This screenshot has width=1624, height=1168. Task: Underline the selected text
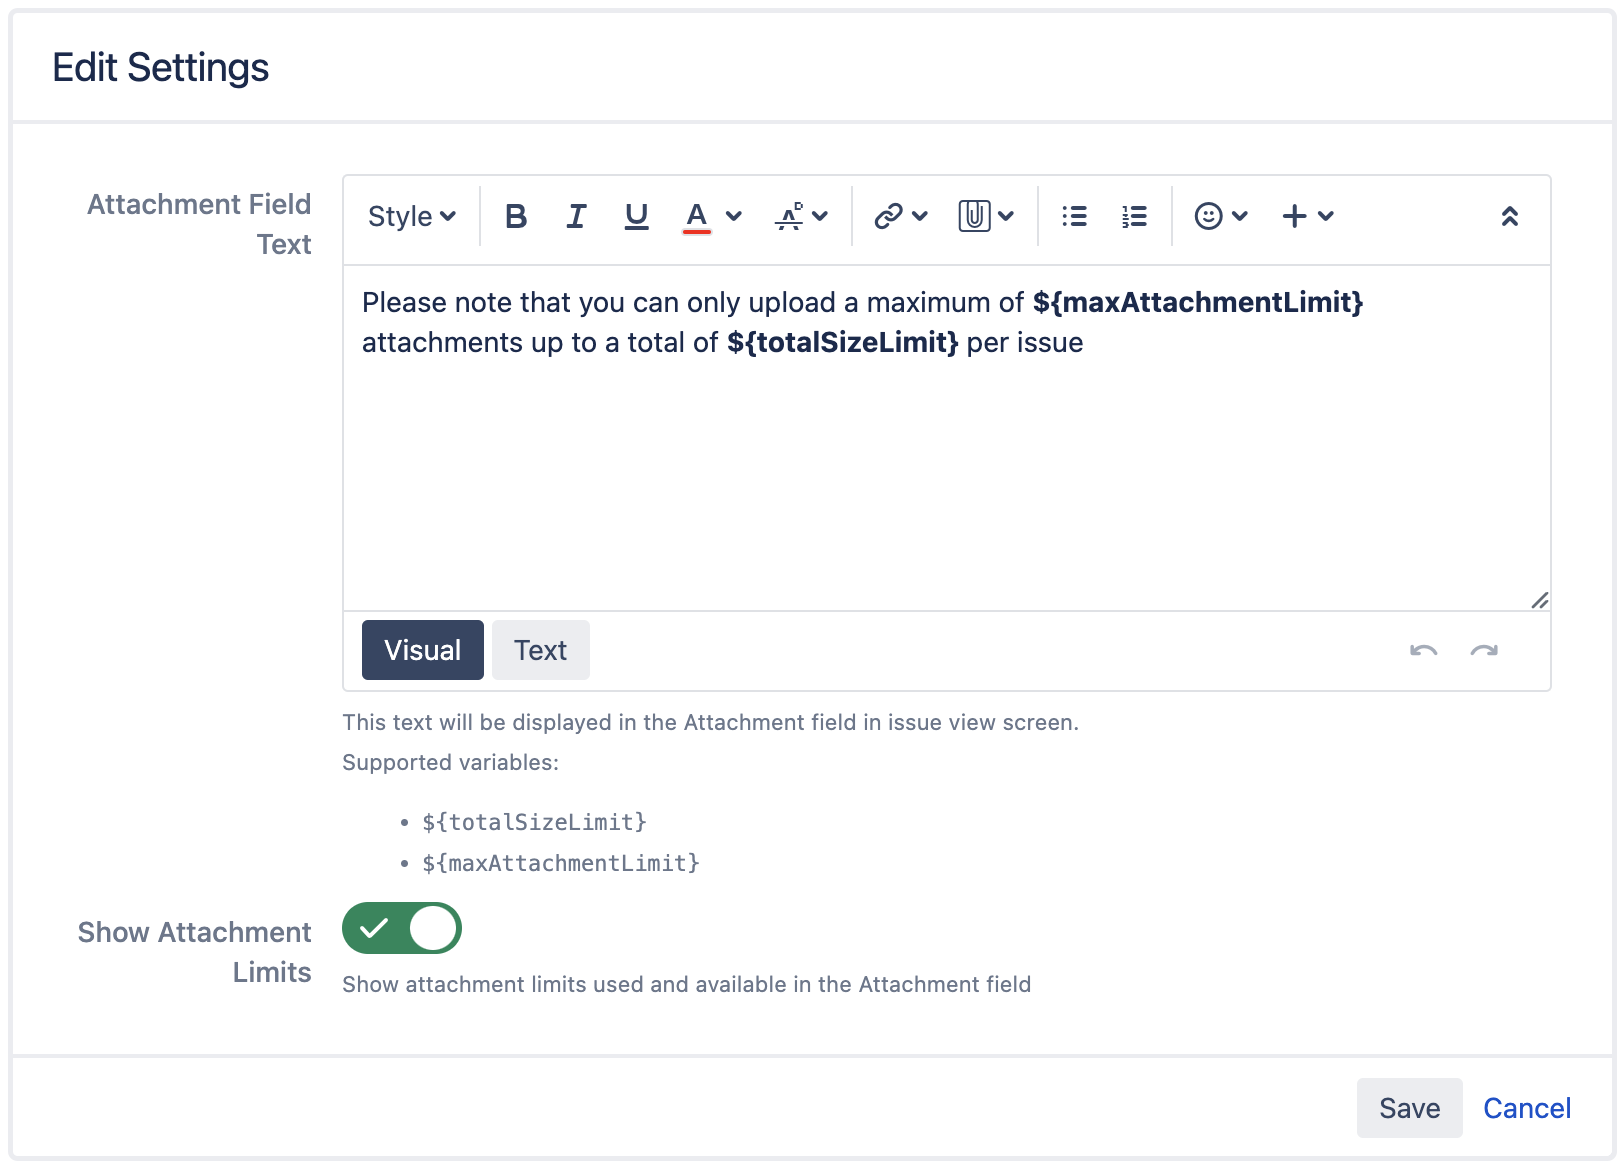click(636, 216)
